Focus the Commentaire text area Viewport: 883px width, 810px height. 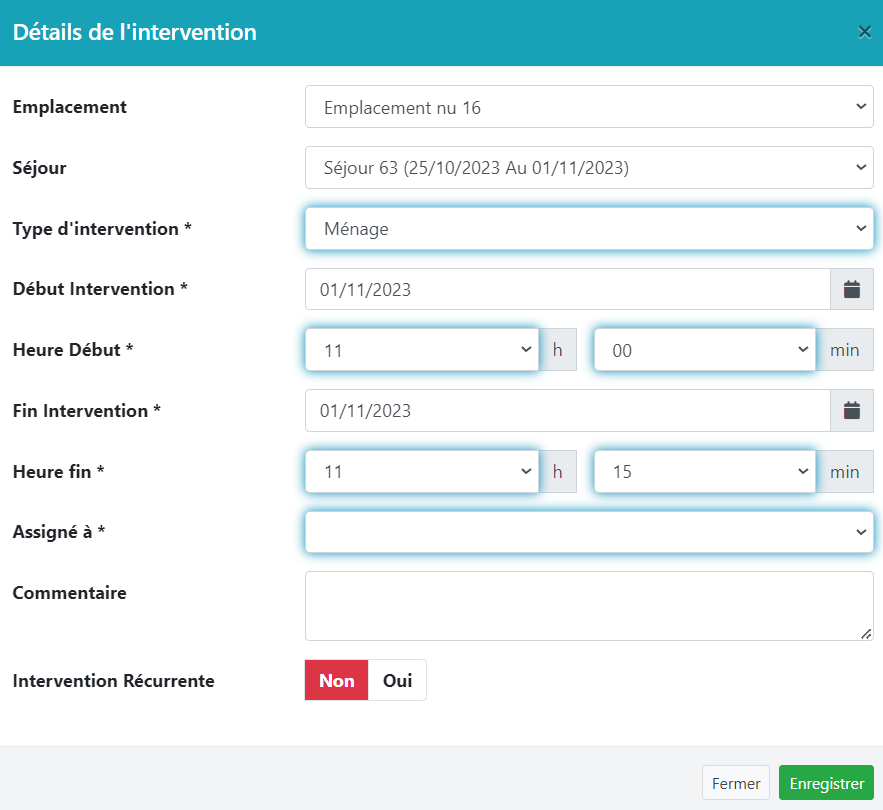(x=589, y=605)
